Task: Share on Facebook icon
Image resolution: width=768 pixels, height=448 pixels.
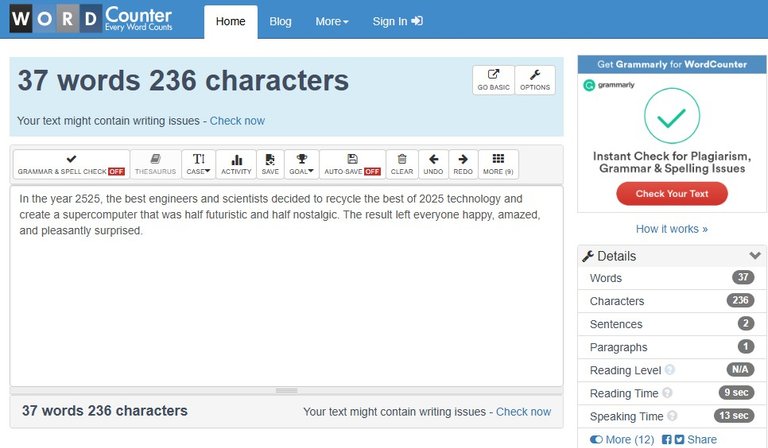Action: click(x=667, y=440)
